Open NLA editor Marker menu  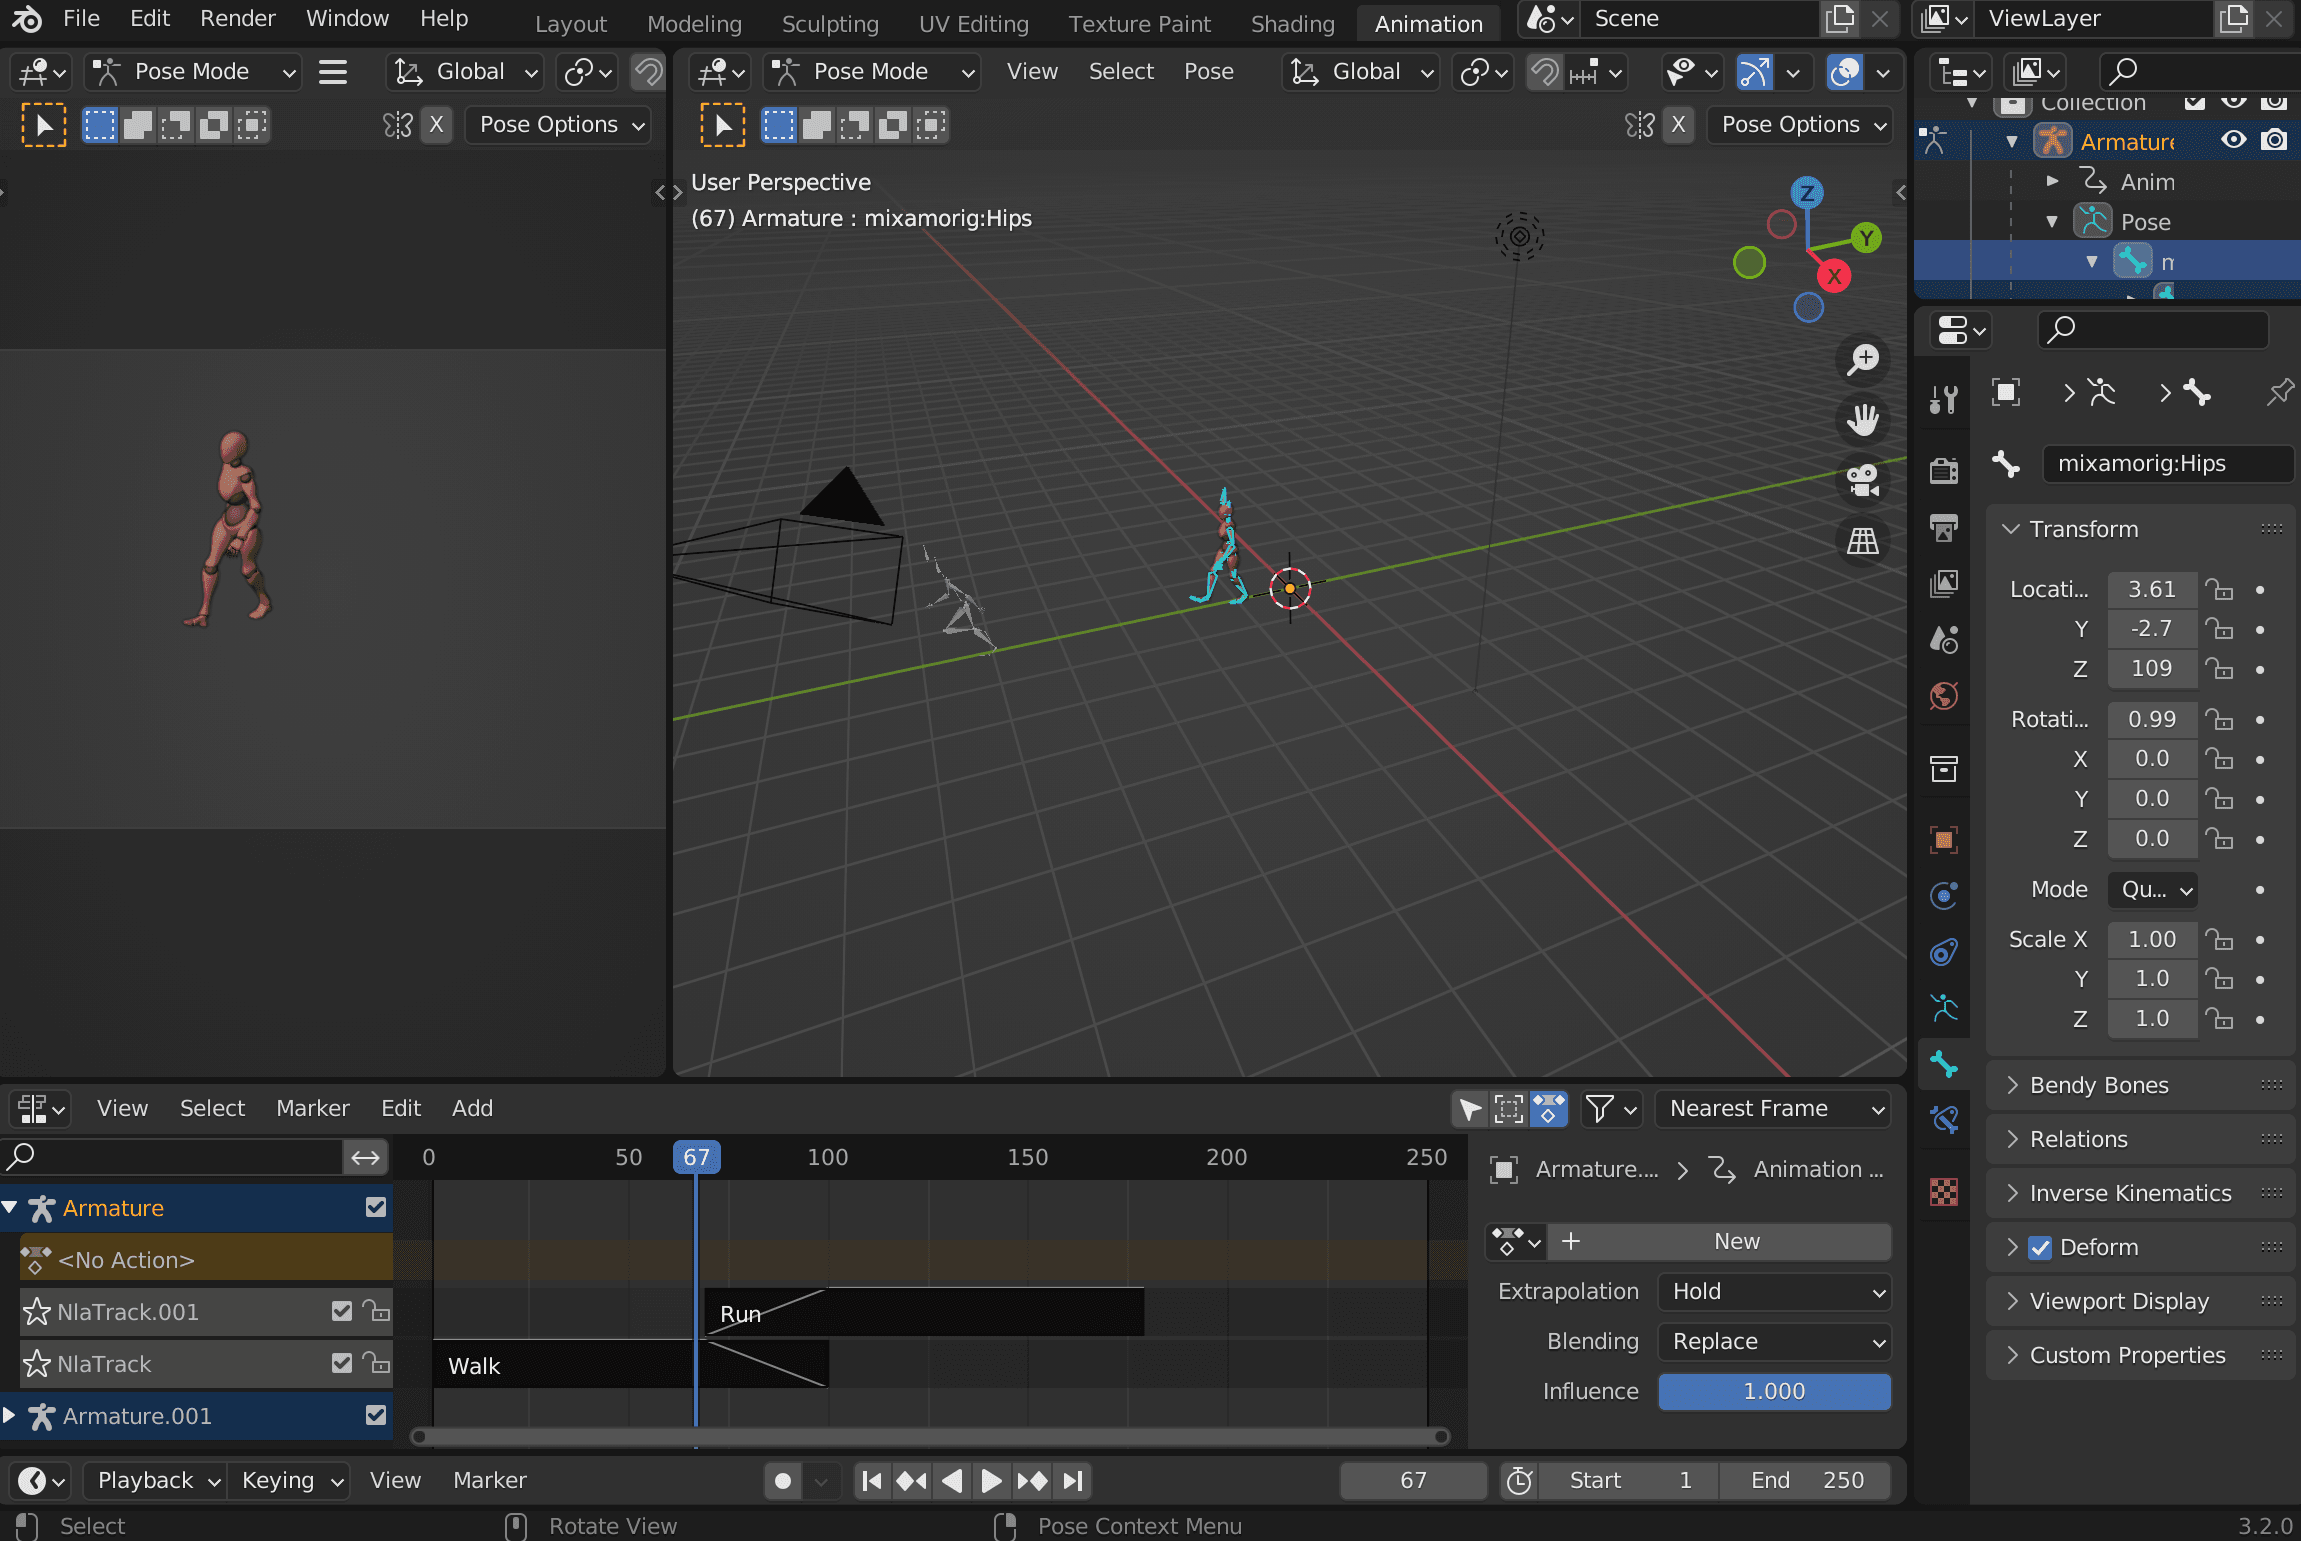click(312, 1108)
